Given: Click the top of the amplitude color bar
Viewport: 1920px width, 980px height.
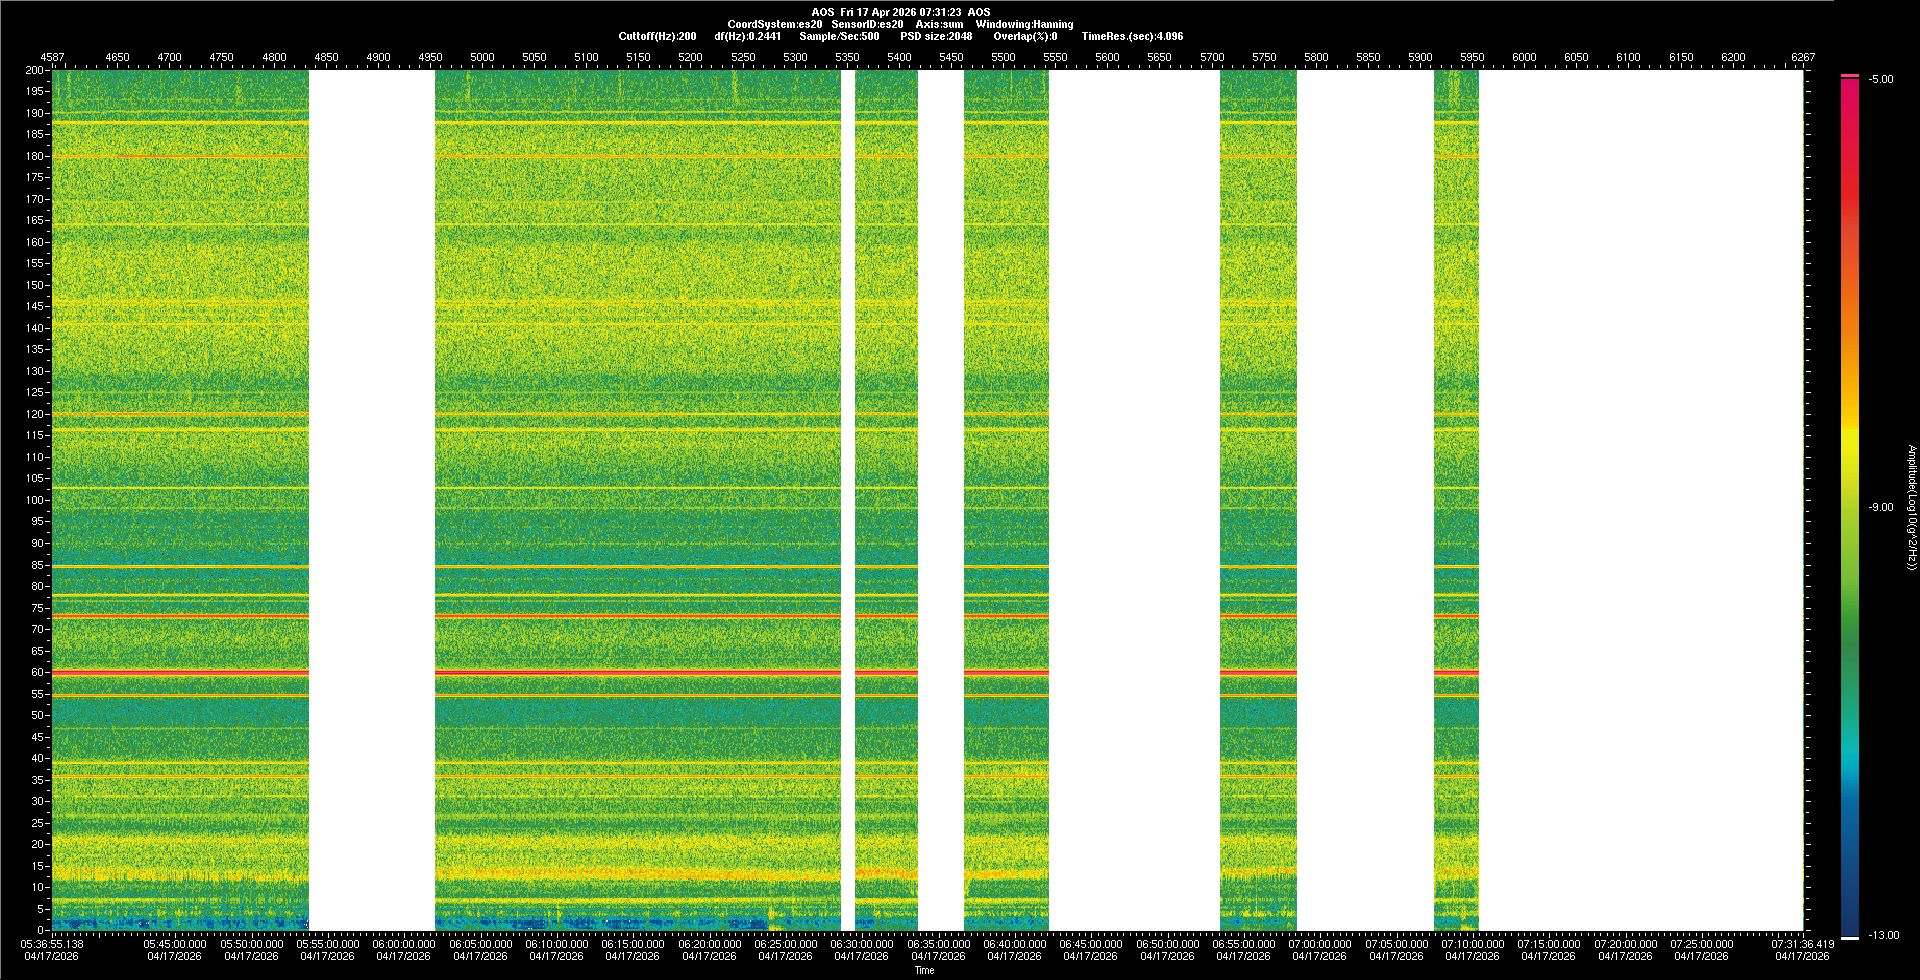Looking at the screenshot, I should (1849, 77).
